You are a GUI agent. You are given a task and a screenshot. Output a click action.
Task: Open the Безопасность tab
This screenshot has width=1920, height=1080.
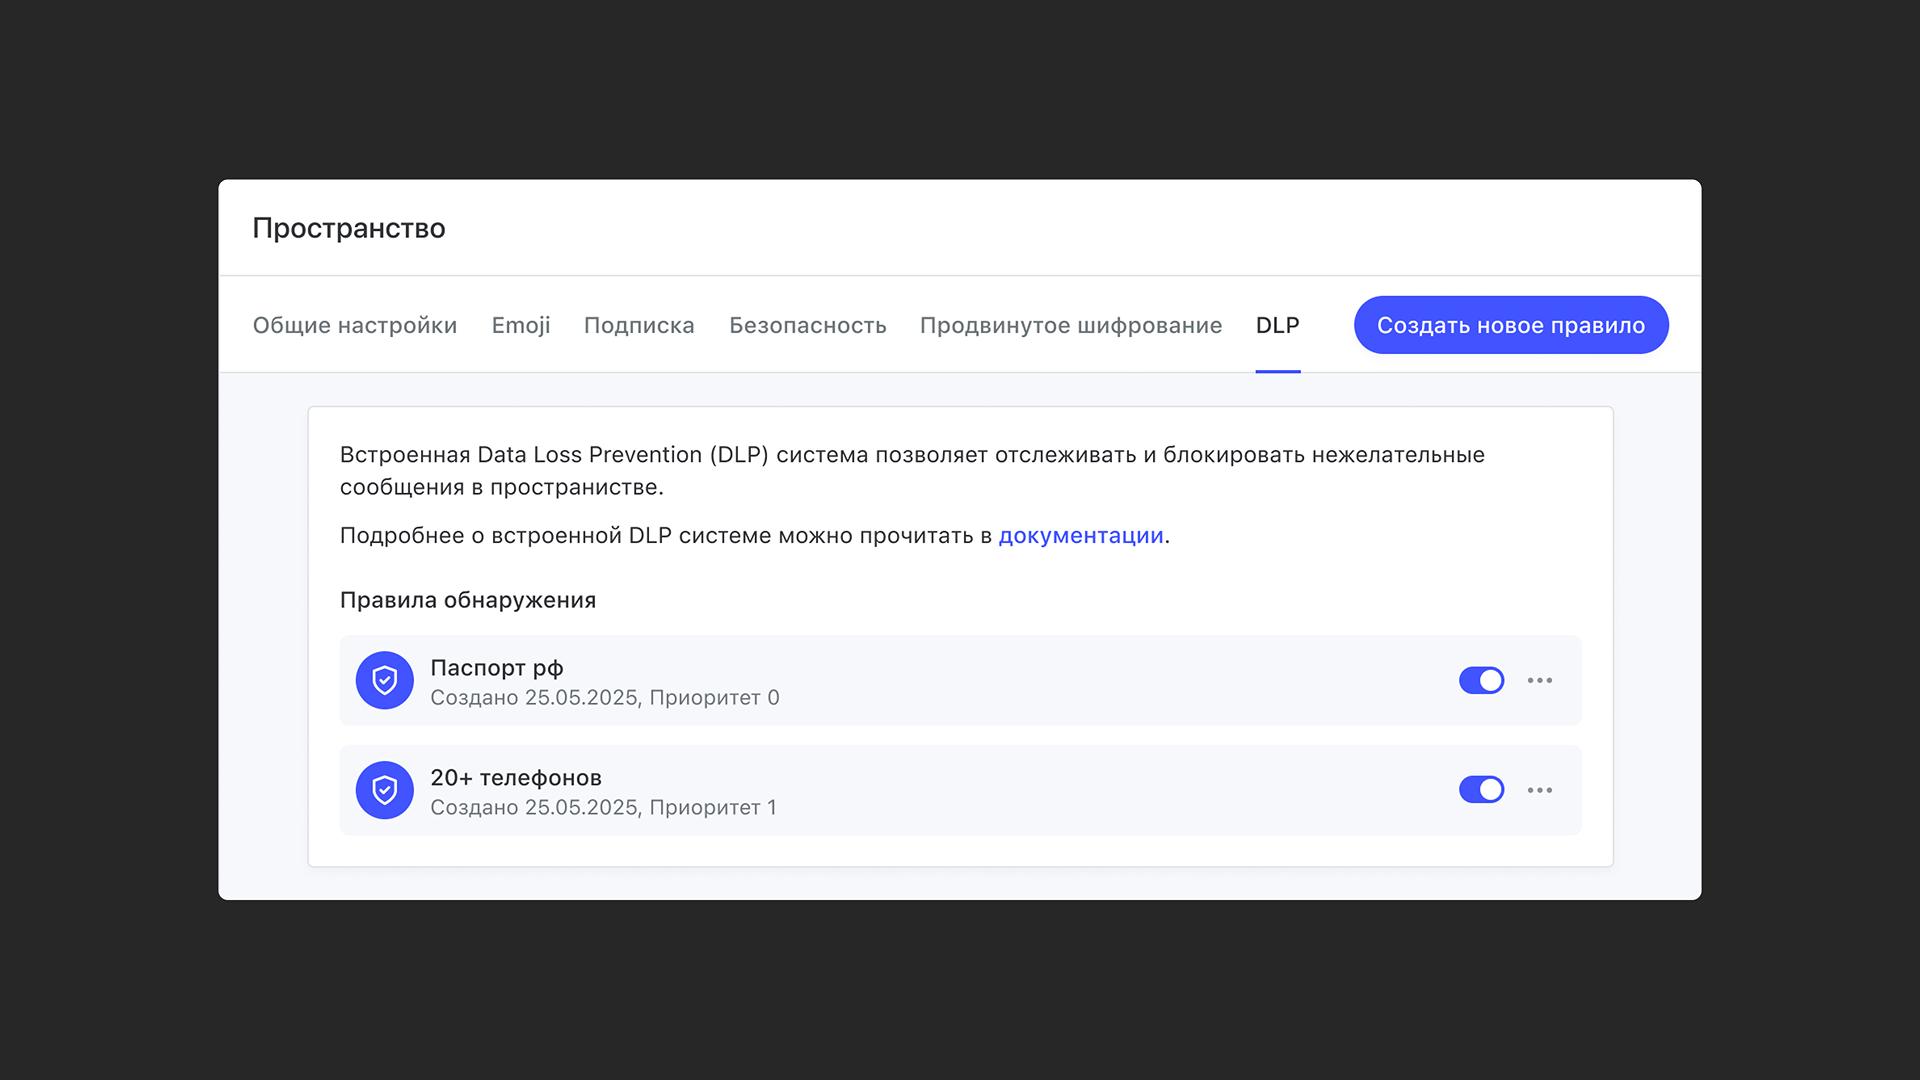pos(807,325)
